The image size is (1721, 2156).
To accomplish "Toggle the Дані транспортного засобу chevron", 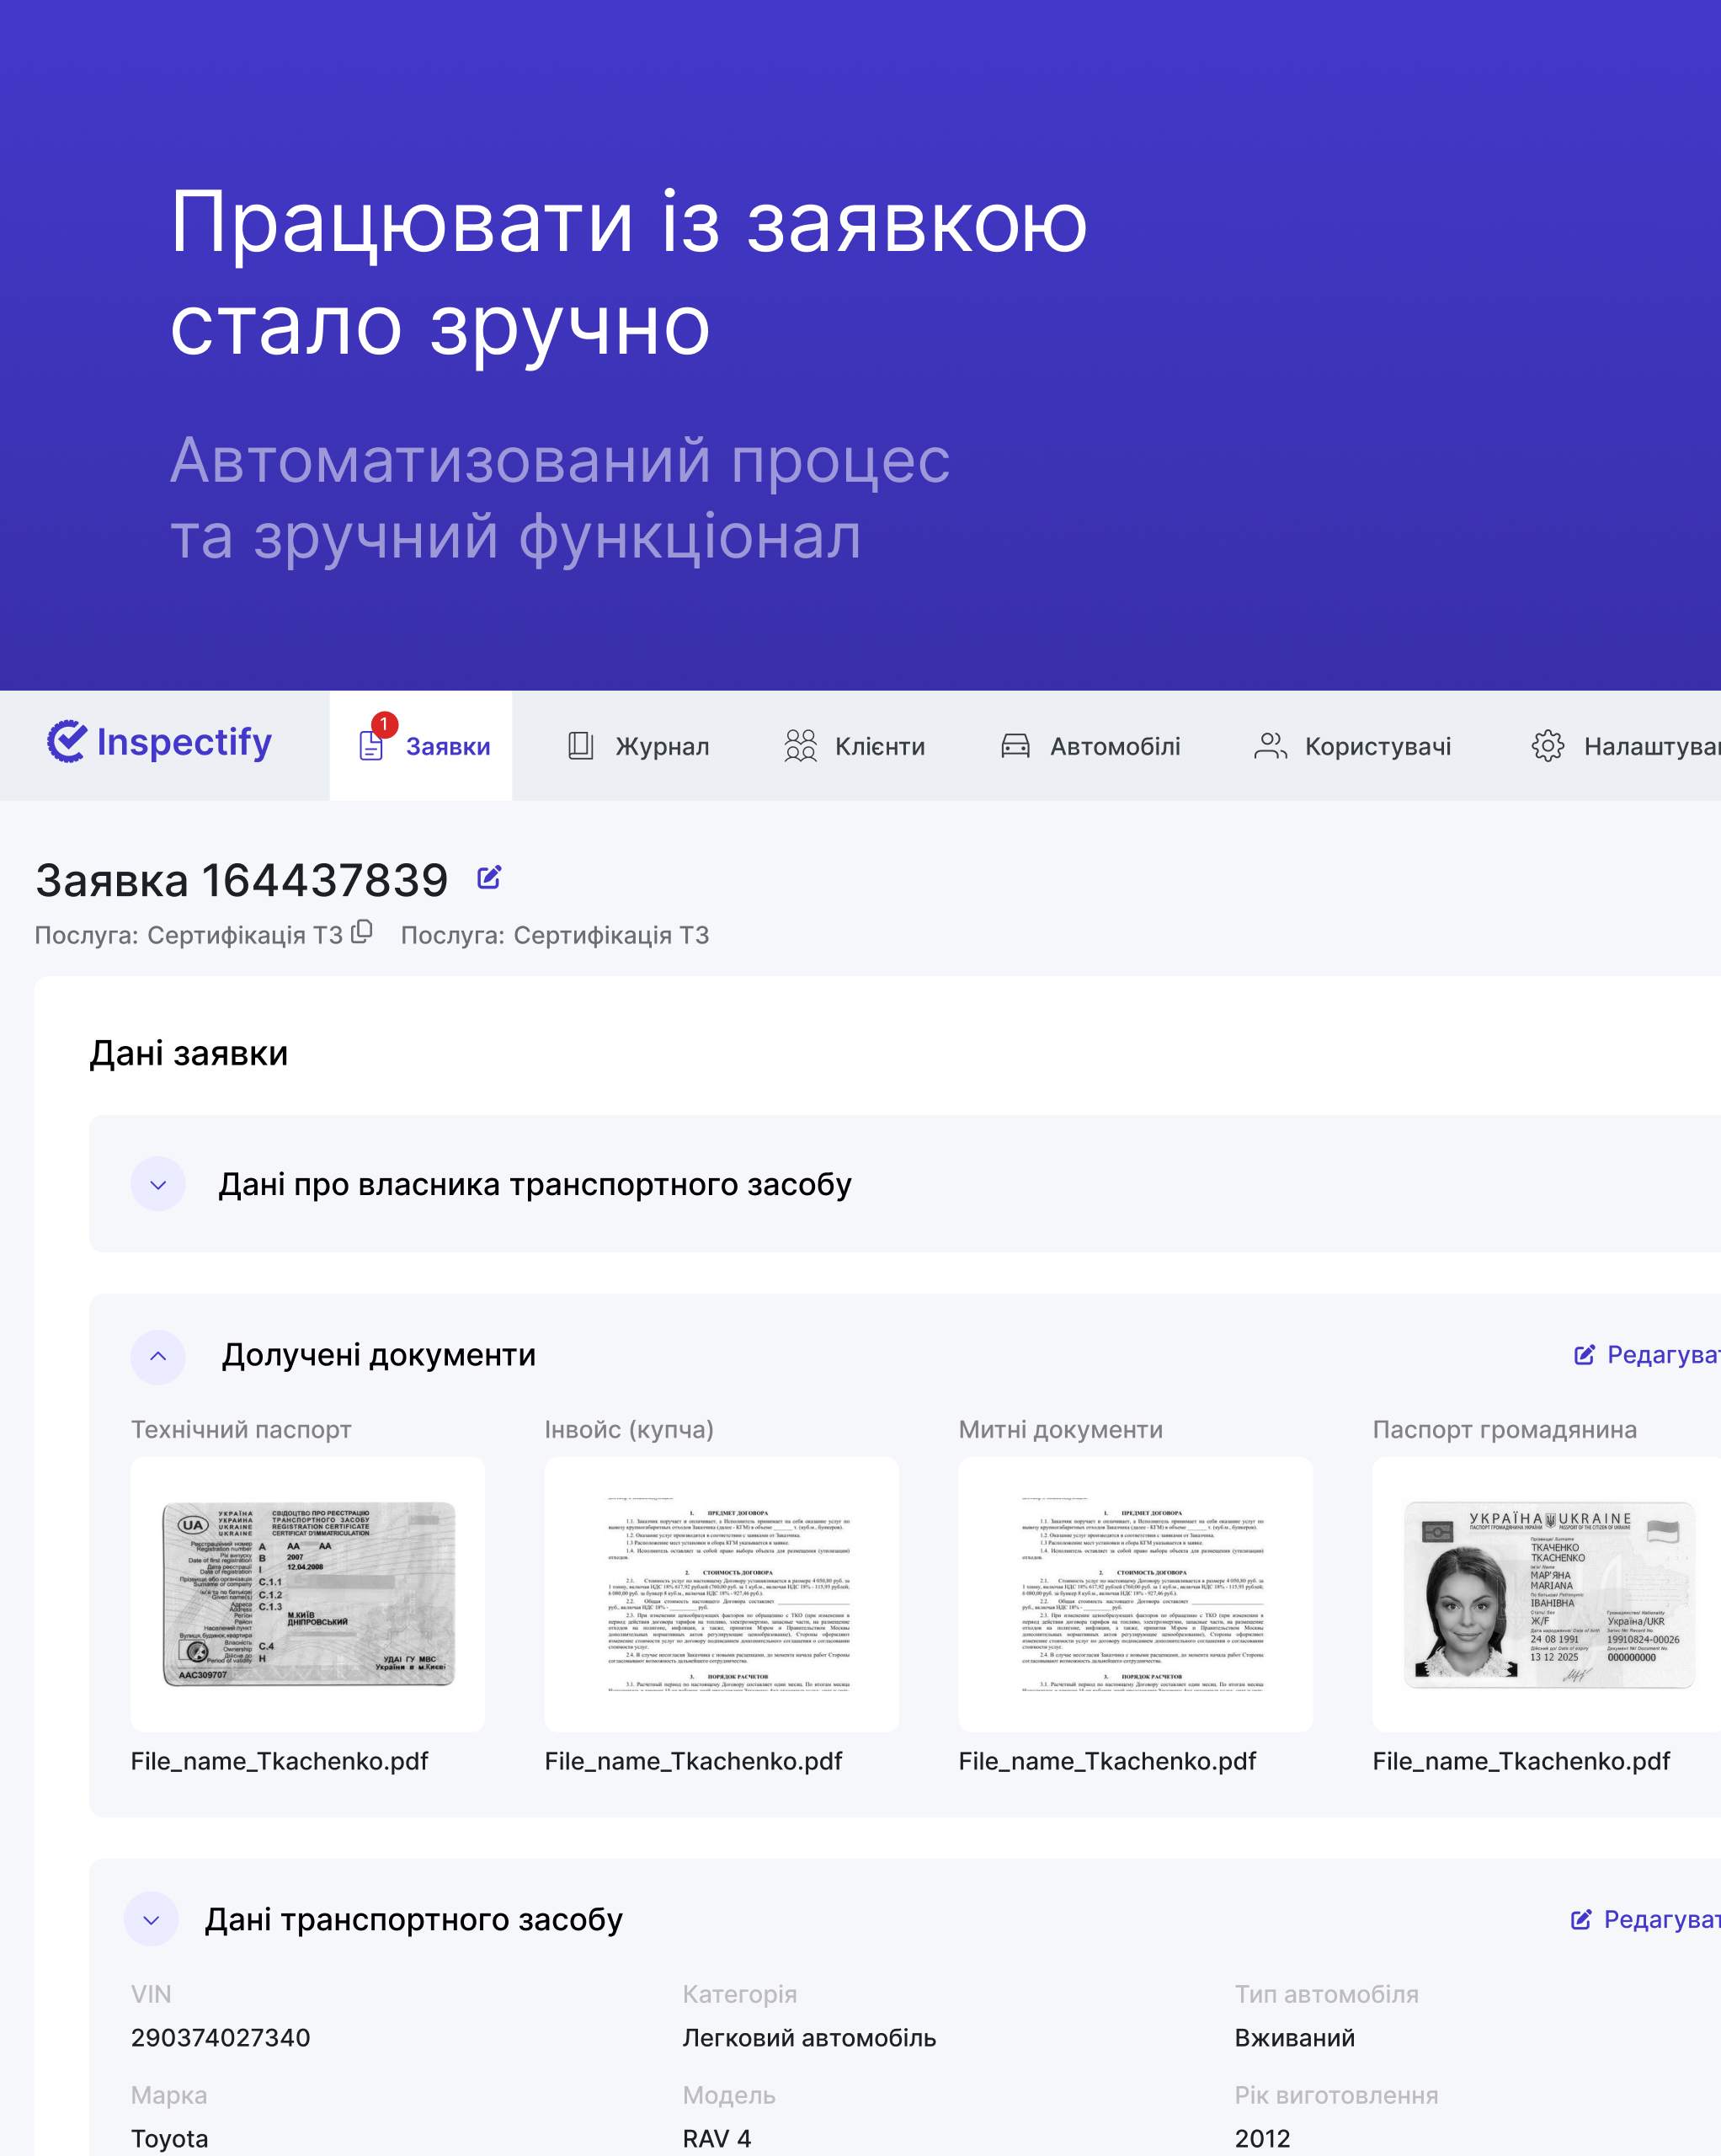I will click(x=151, y=1920).
